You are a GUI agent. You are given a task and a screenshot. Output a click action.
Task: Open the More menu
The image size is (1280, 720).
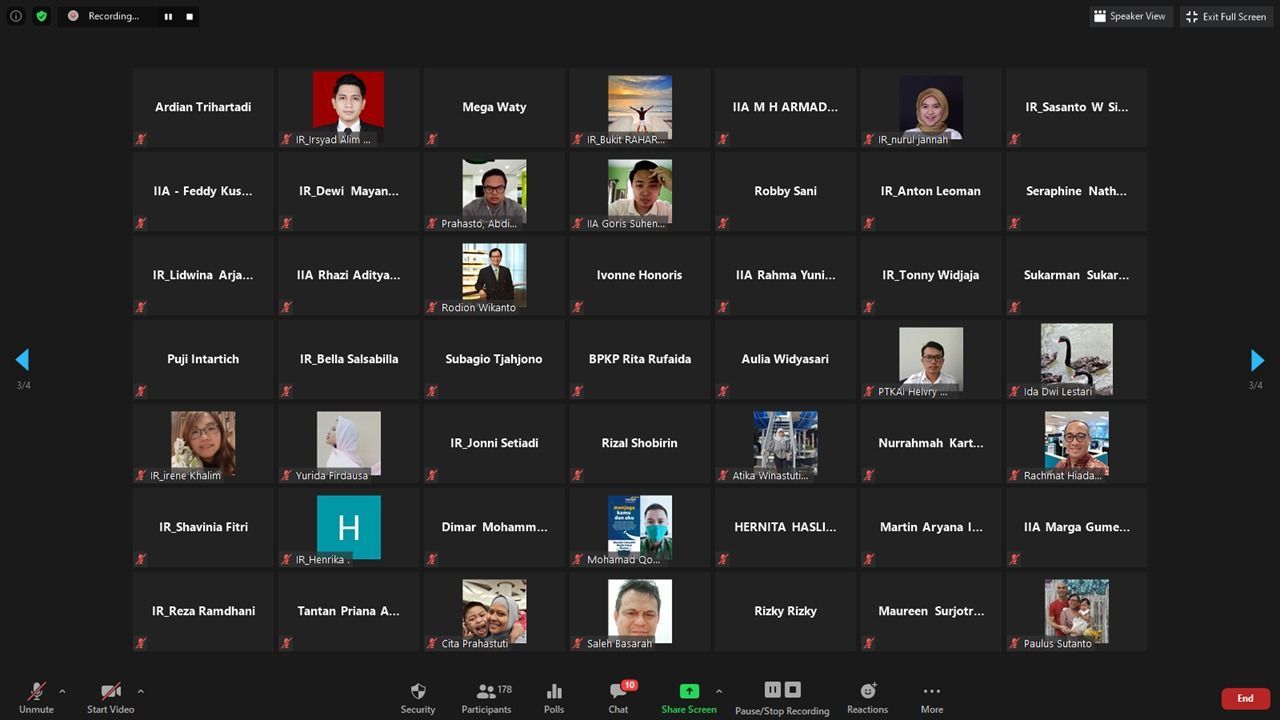[932, 697]
